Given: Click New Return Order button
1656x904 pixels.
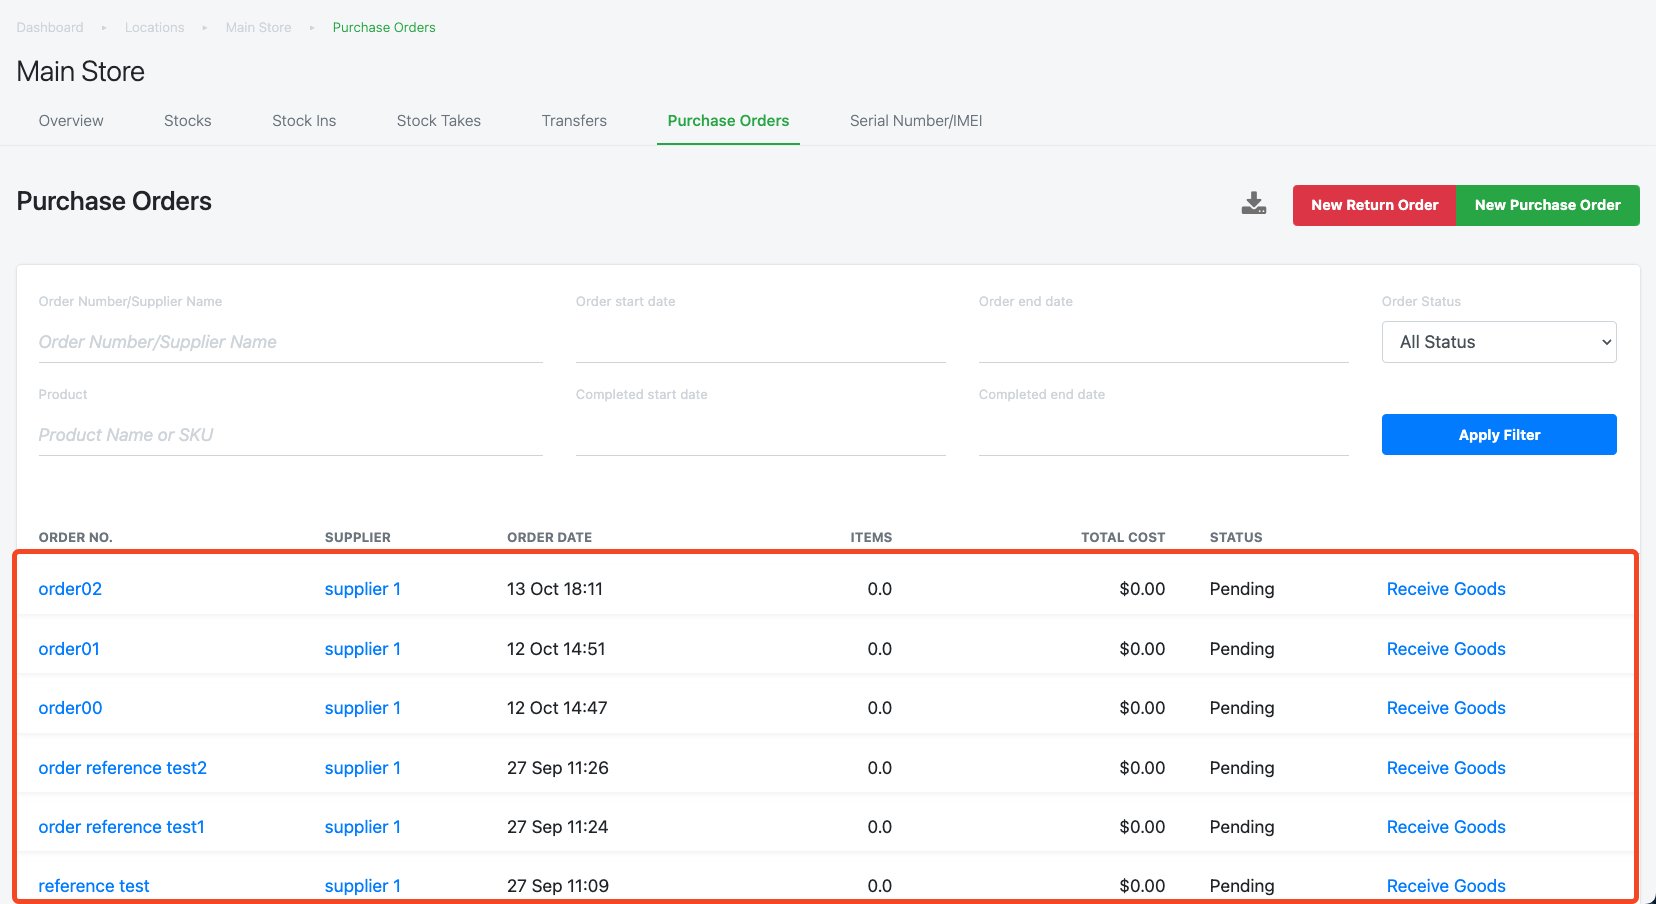Looking at the screenshot, I should pyautogui.click(x=1374, y=205).
